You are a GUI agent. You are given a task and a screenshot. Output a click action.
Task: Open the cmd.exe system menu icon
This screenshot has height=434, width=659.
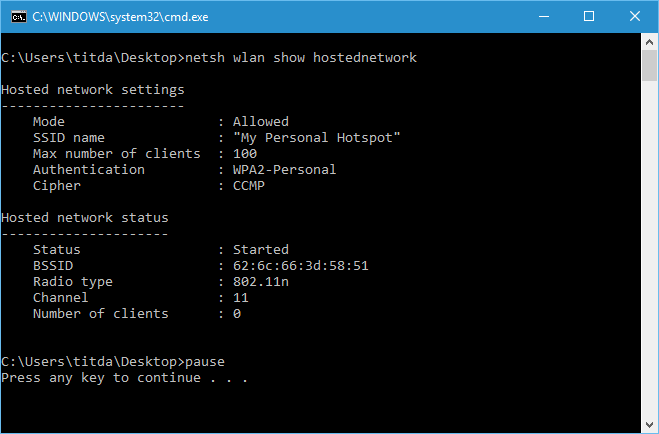[18, 17]
